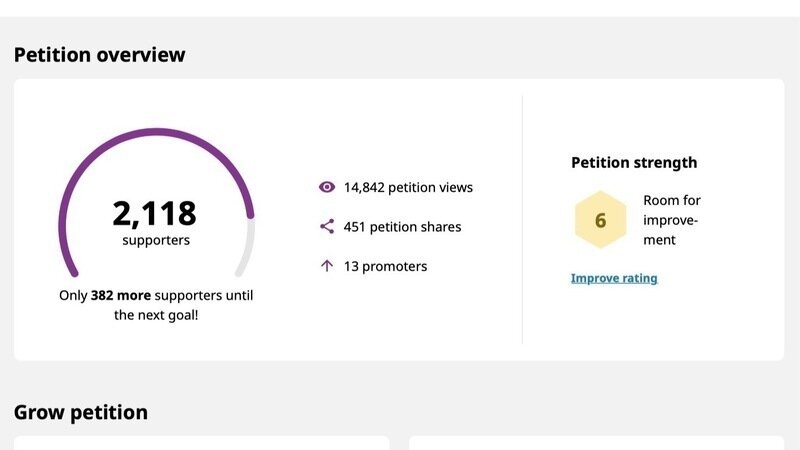This screenshot has width=800, height=450.
Task: Click the Room for improvement label
Action: click(x=672, y=220)
